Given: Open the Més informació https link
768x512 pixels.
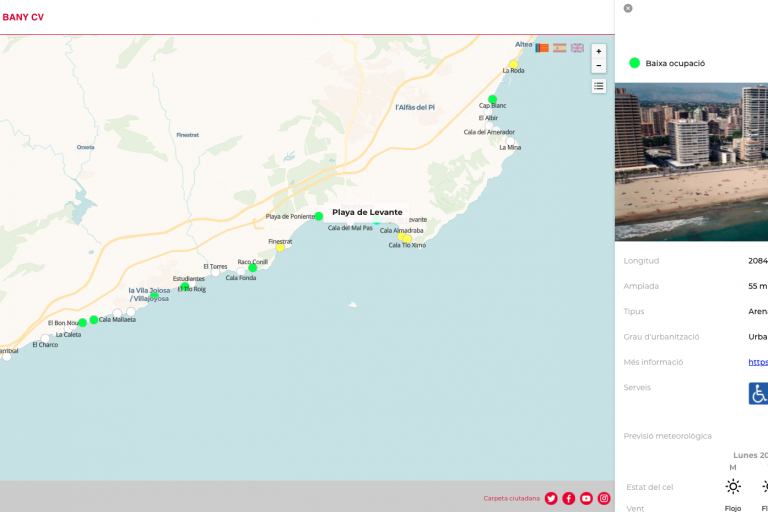Looking at the screenshot, I should pyautogui.click(x=758, y=362).
